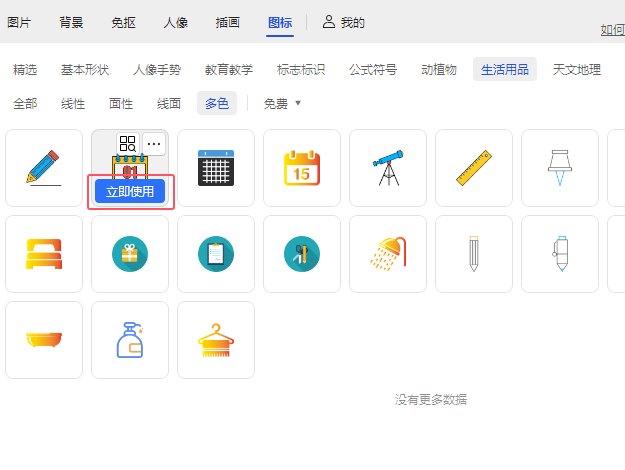Select the 生活用品 category

[505, 69]
